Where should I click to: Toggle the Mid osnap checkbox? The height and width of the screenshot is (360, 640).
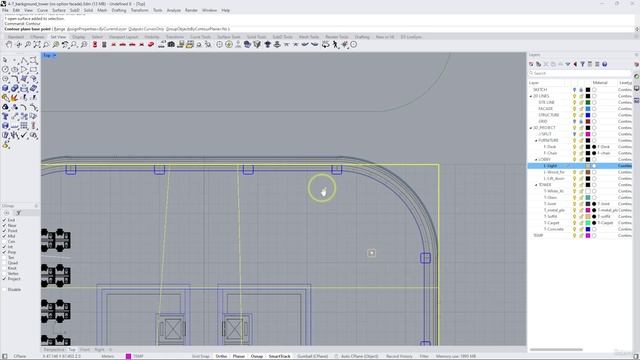(x=4, y=236)
